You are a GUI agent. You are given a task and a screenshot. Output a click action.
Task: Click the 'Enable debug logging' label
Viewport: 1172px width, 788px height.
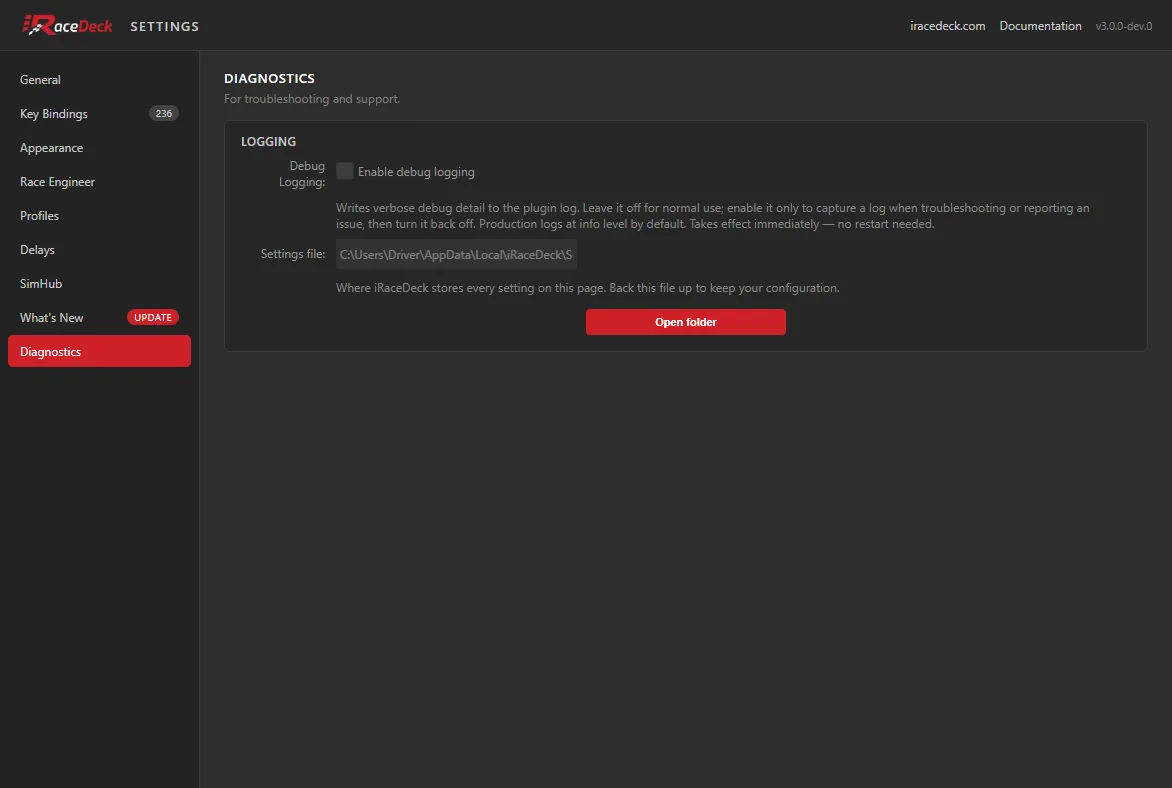point(416,172)
